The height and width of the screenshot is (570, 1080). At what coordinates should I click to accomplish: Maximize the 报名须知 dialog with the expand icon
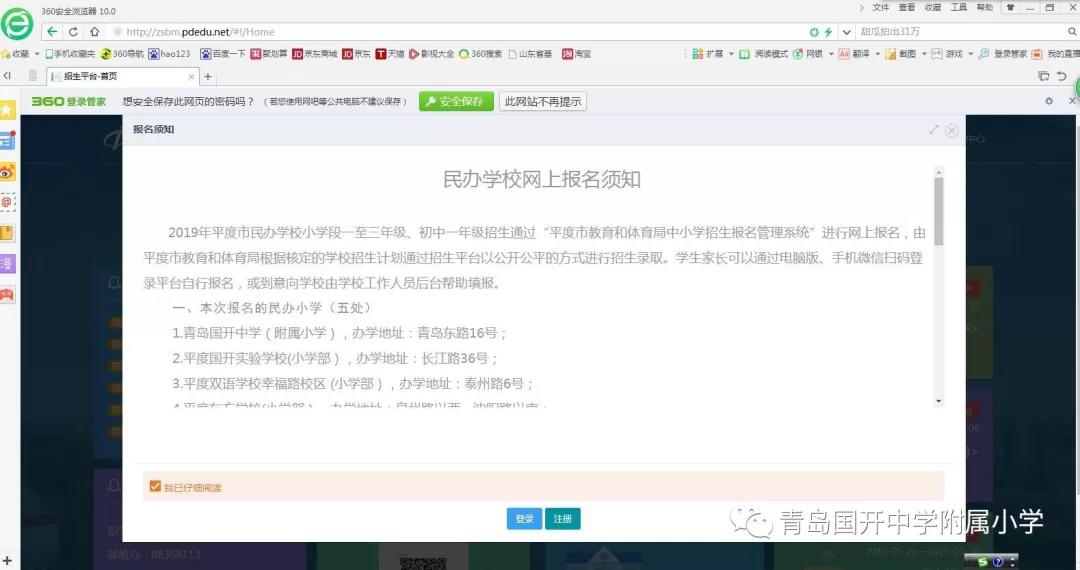[x=934, y=129]
